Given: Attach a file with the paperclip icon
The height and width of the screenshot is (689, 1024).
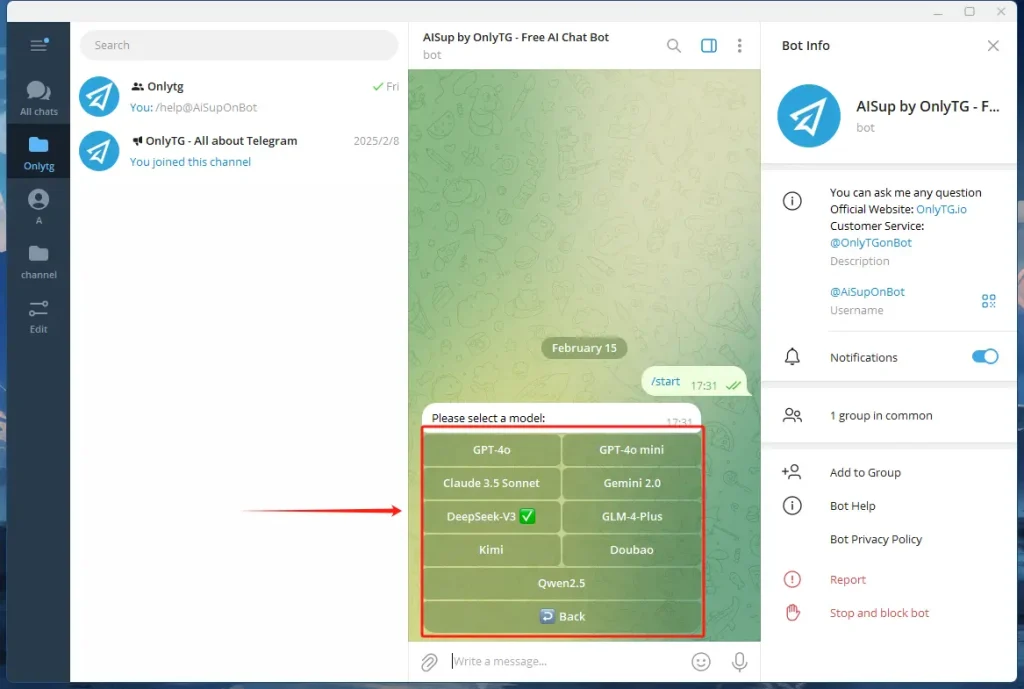Looking at the screenshot, I should (429, 661).
